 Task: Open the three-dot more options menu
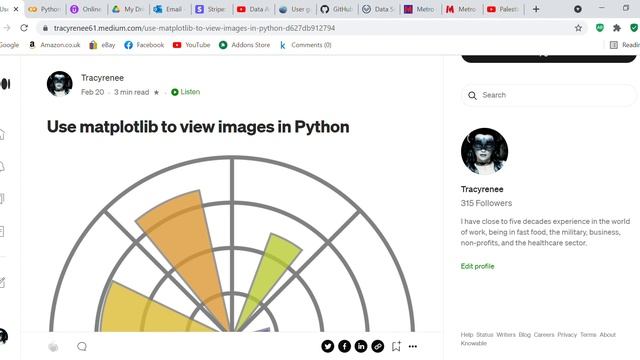(x=413, y=347)
